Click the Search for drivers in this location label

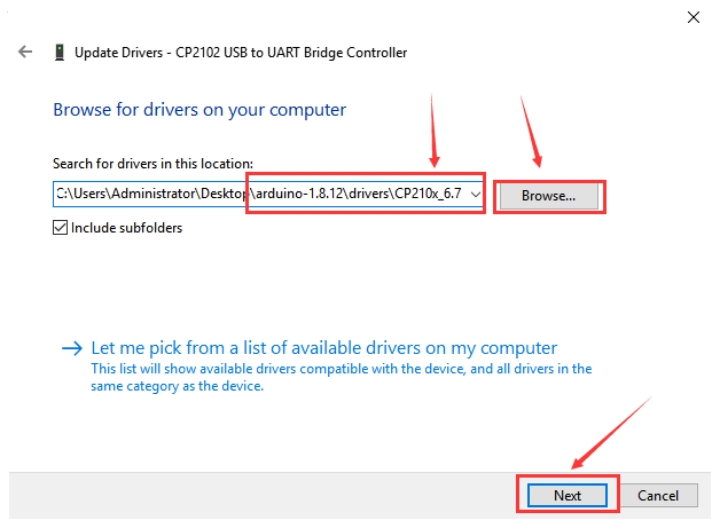153,163
